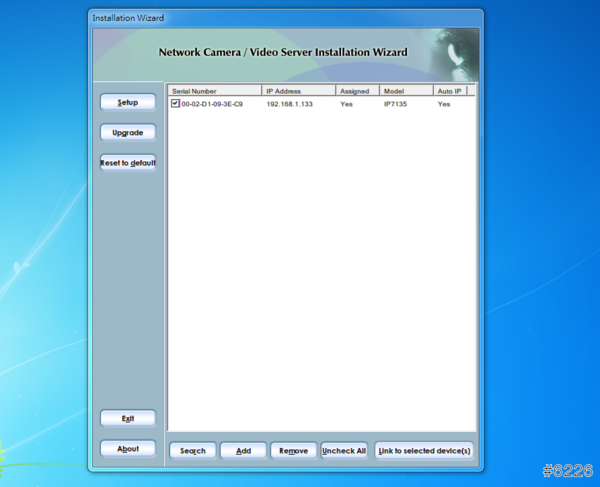Sort by IP Address column header
The width and height of the screenshot is (600, 487).
pyautogui.click(x=298, y=91)
